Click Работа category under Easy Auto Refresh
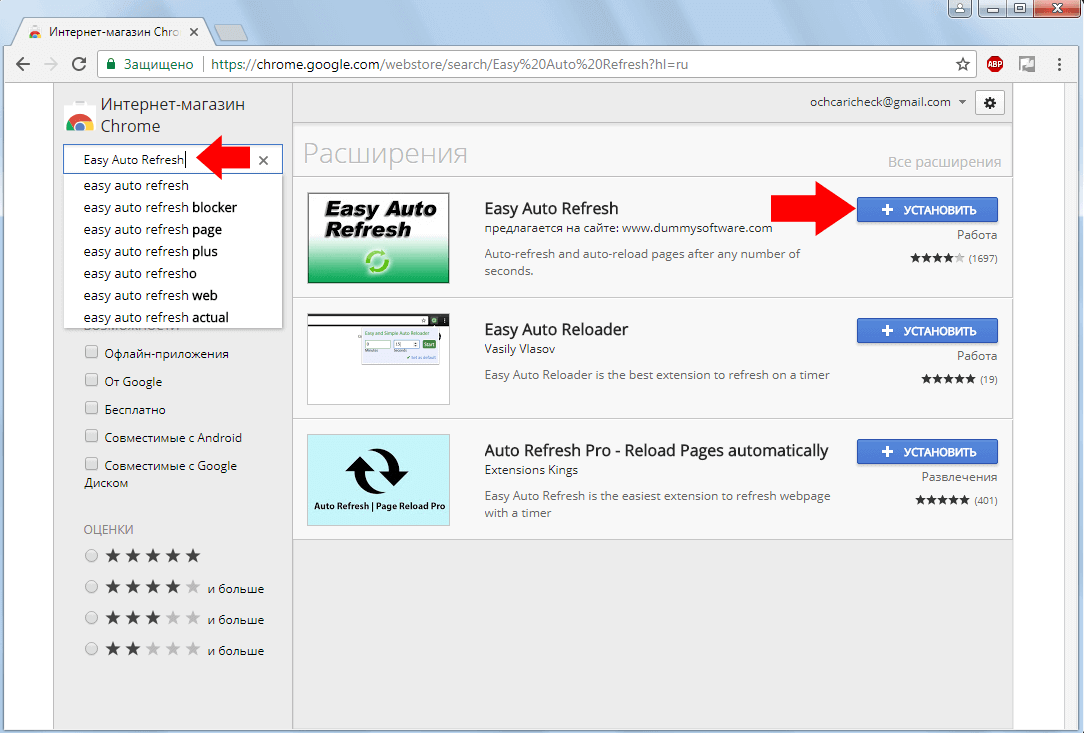The width and height of the screenshot is (1084, 733). point(977,235)
